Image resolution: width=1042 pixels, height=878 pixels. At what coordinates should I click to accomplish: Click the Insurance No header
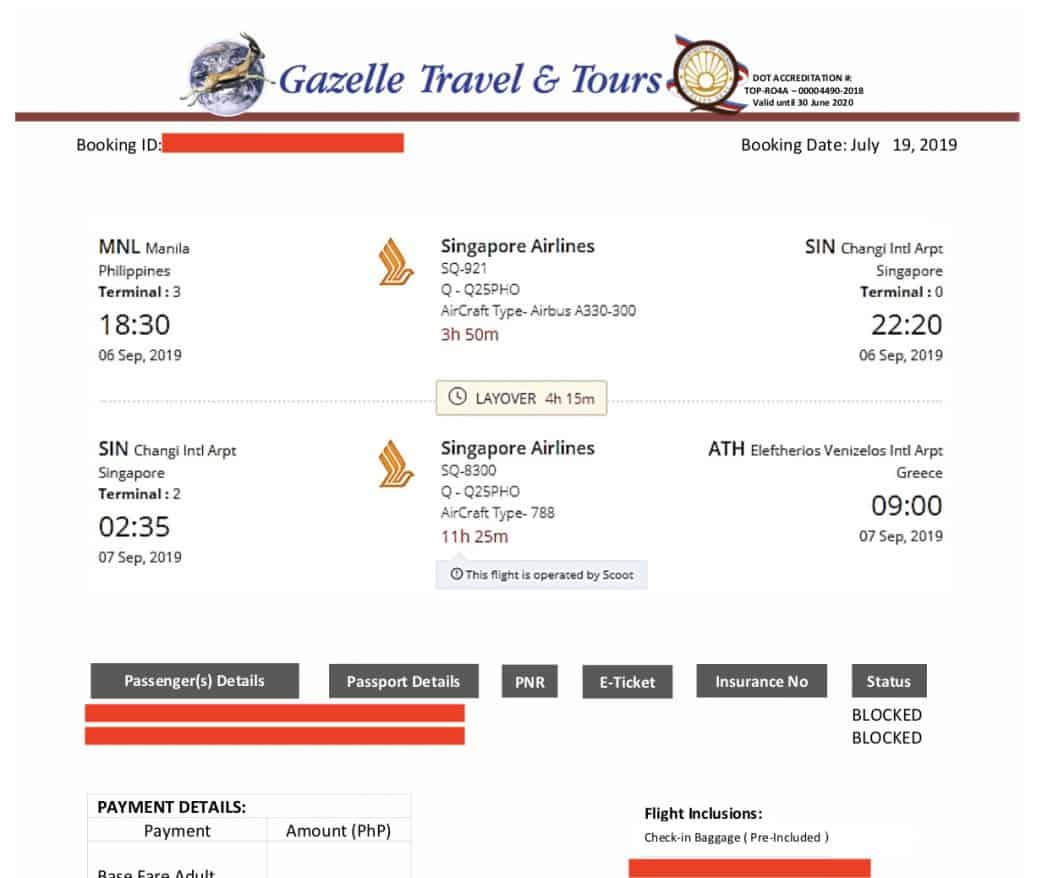pyautogui.click(x=761, y=682)
